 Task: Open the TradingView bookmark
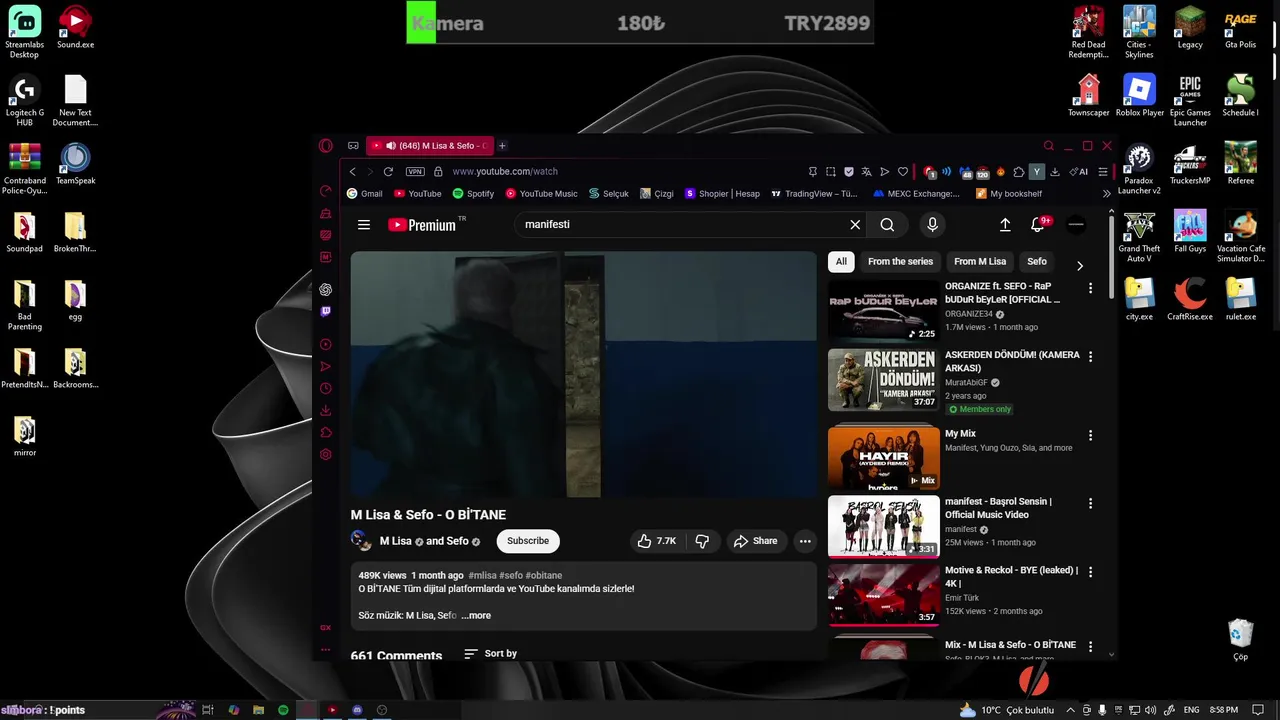click(x=815, y=194)
